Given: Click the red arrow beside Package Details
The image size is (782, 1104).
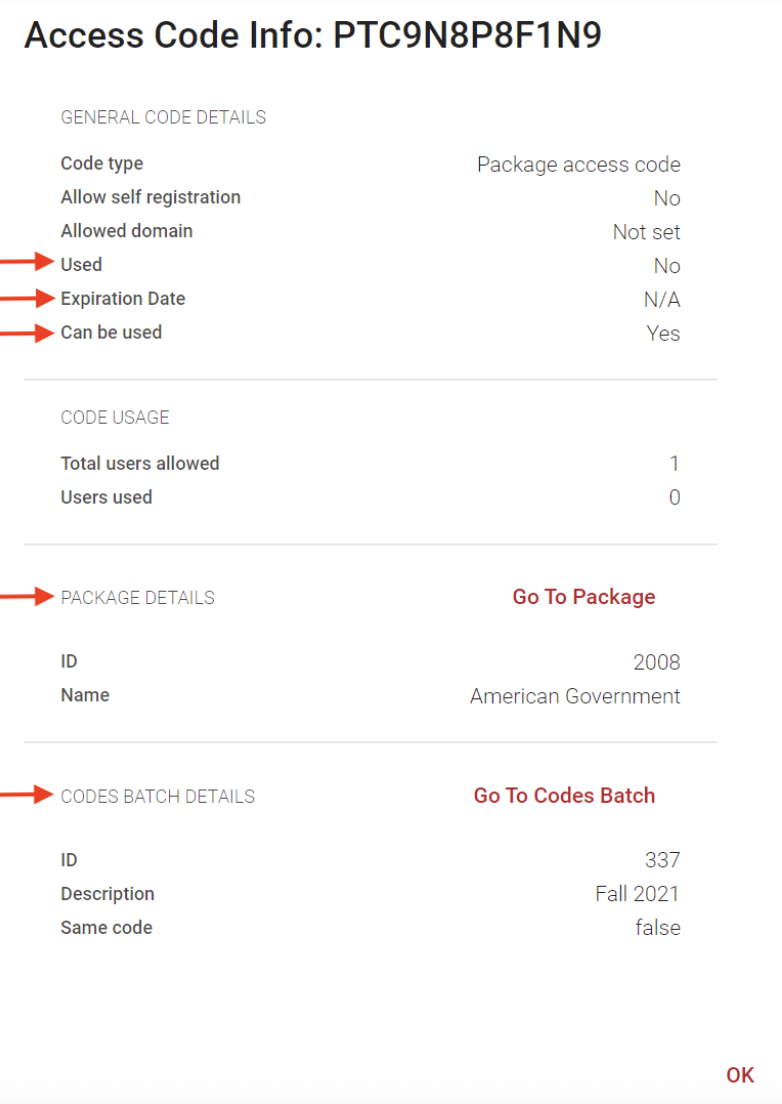Looking at the screenshot, I should [27, 596].
